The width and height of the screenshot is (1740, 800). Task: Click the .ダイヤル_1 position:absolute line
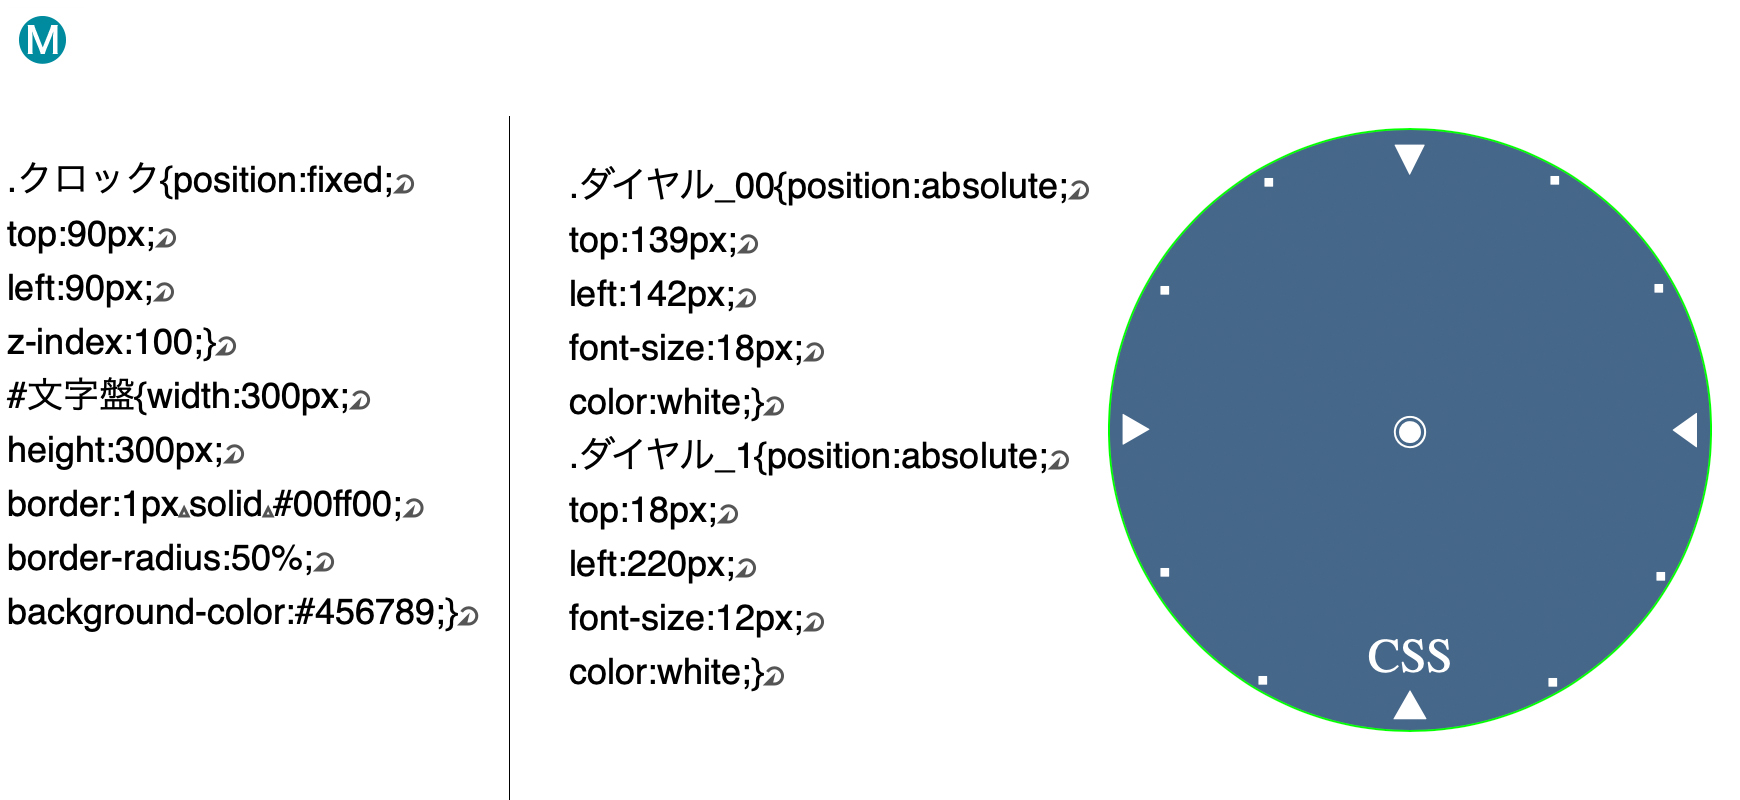coord(819,456)
